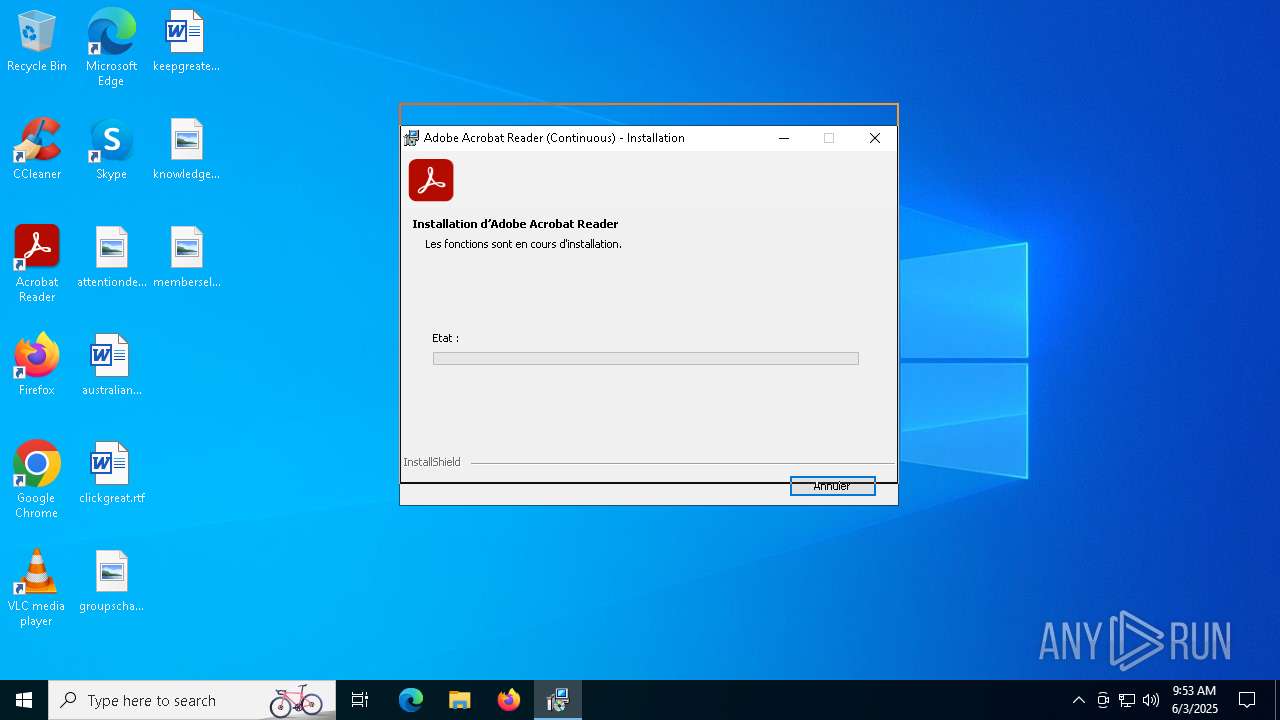Open Firefox from taskbar
Screen dimensions: 1280x720
(509, 700)
